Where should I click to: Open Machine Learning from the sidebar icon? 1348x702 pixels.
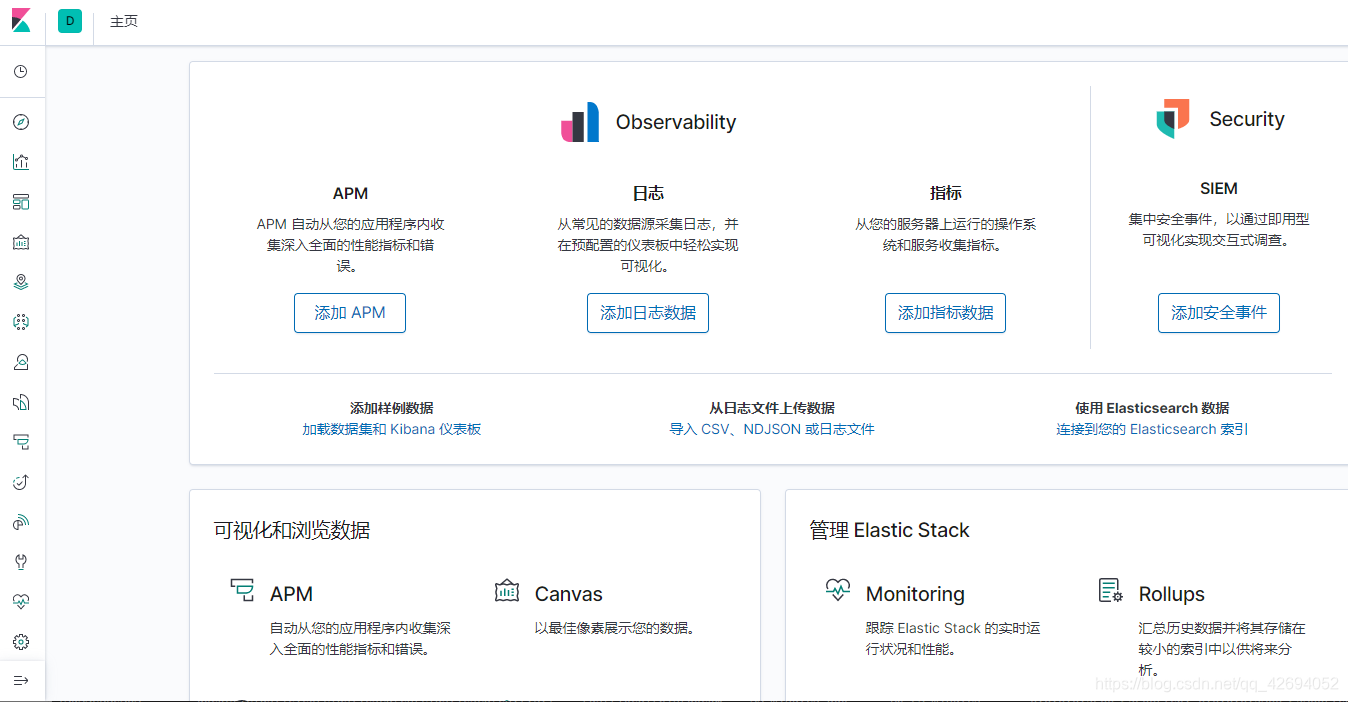[21, 322]
